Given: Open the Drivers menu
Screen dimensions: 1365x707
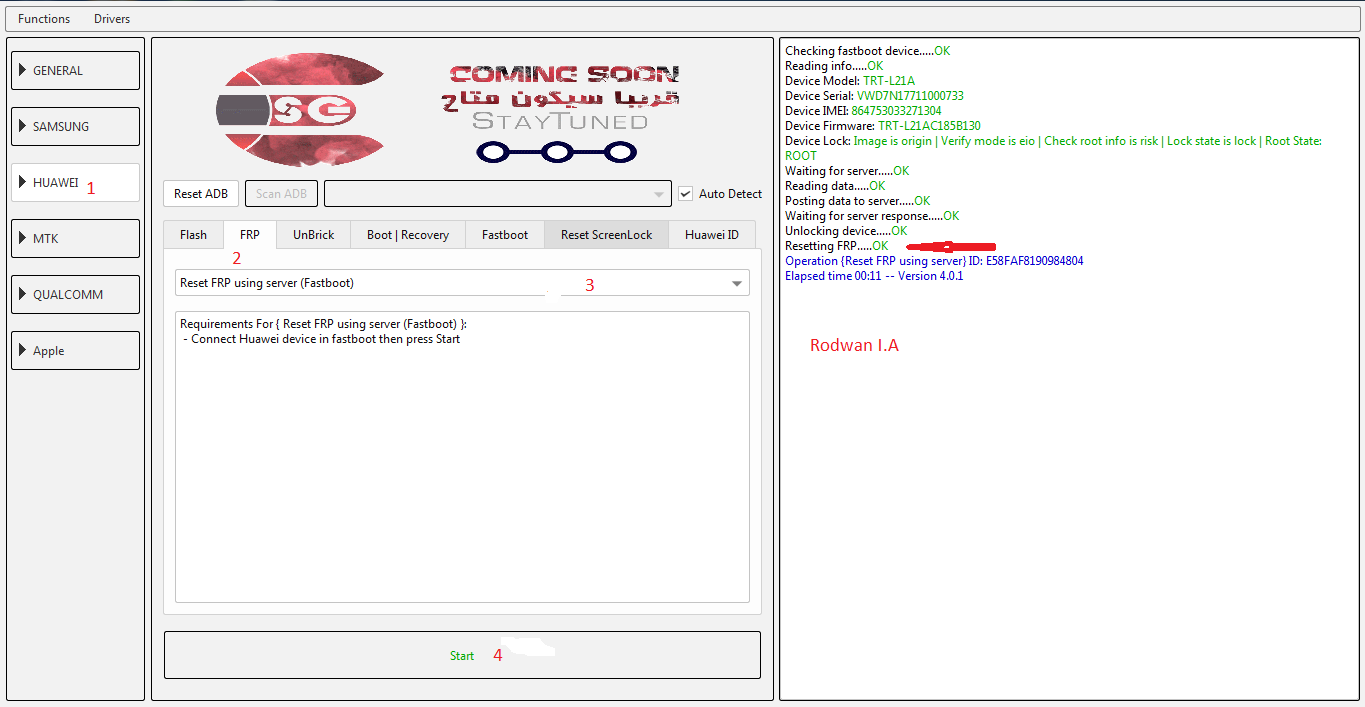Looking at the screenshot, I should click(x=112, y=19).
